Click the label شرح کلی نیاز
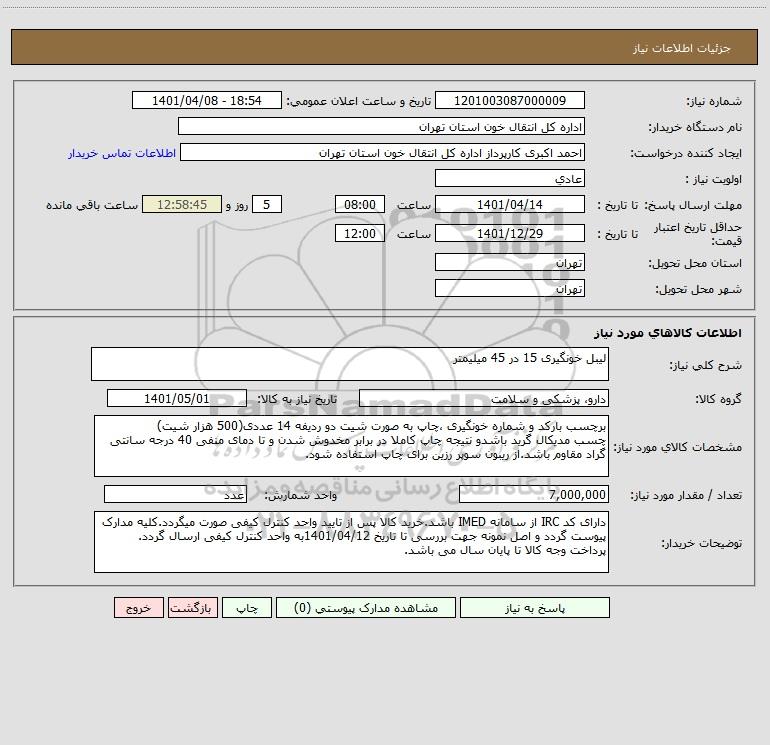The image size is (770, 745). (706, 365)
